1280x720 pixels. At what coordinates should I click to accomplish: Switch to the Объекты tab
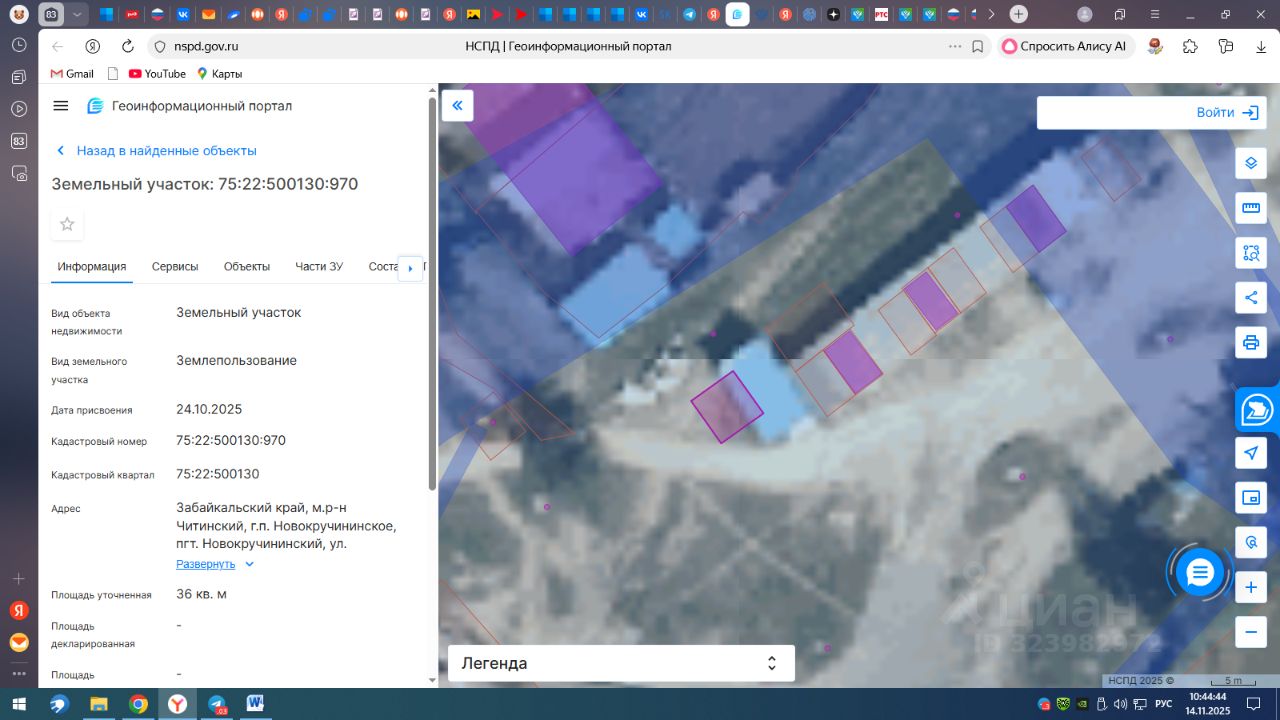(x=247, y=266)
